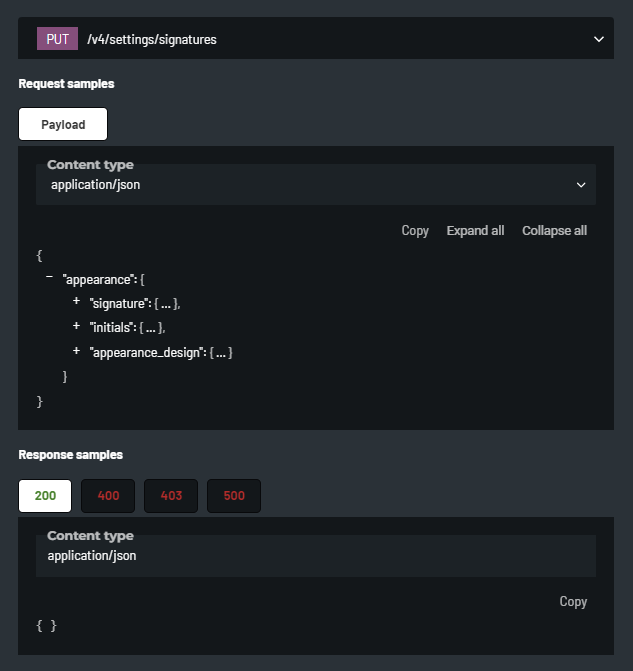Select the 200 response tab

click(45, 496)
